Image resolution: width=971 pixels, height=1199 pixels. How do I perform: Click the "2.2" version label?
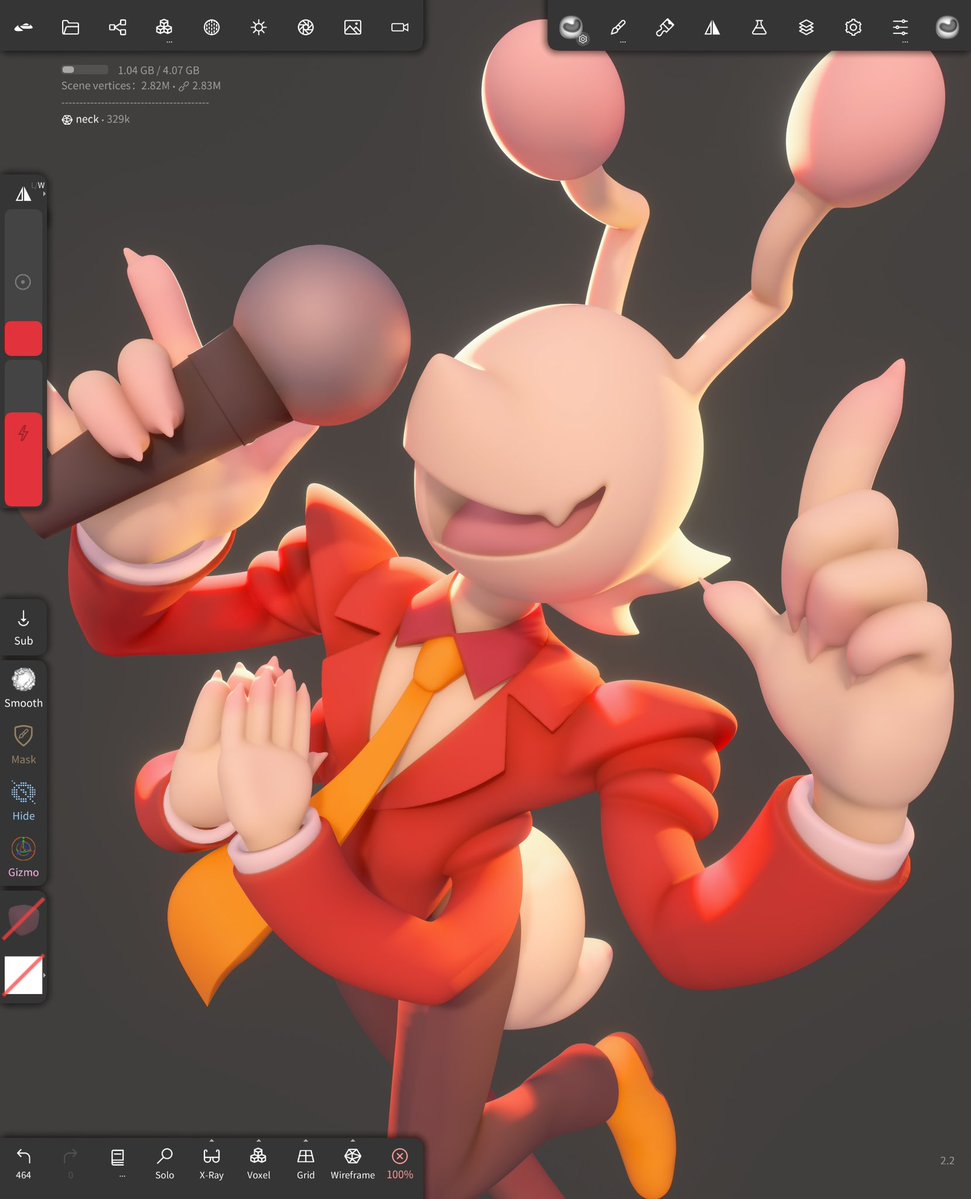click(947, 1161)
